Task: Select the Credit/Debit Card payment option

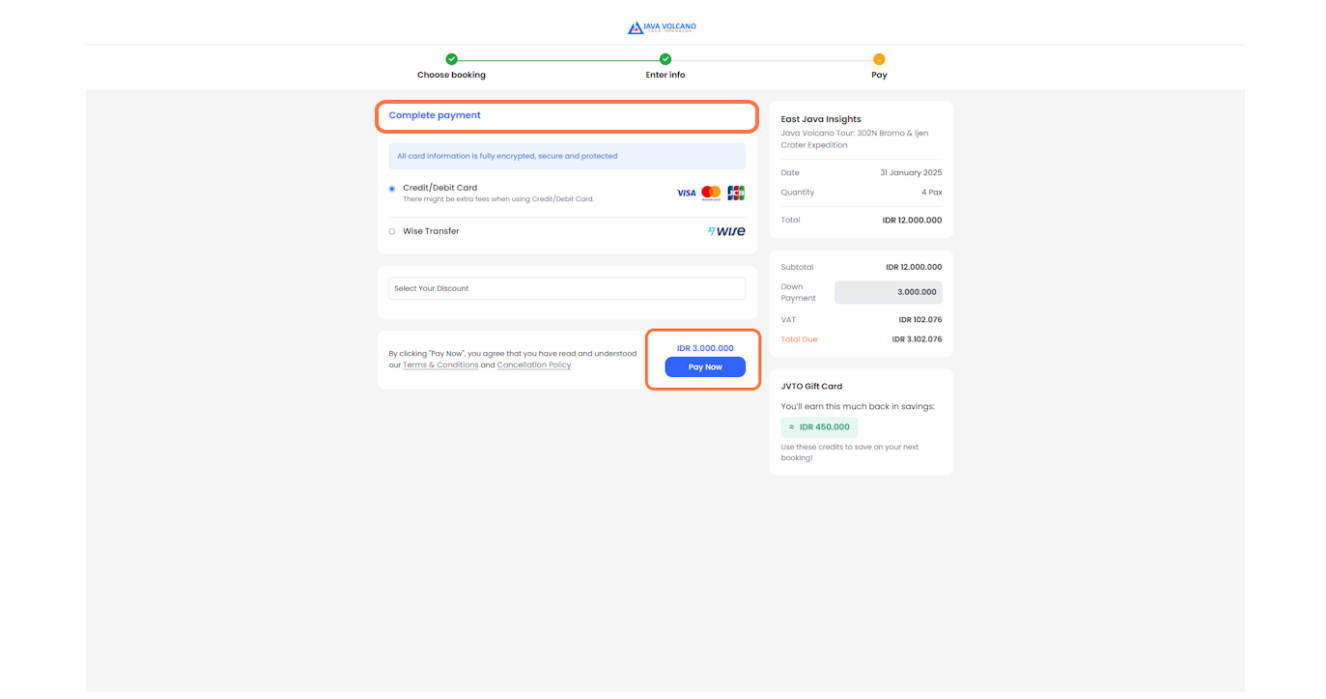Action: tap(391, 187)
